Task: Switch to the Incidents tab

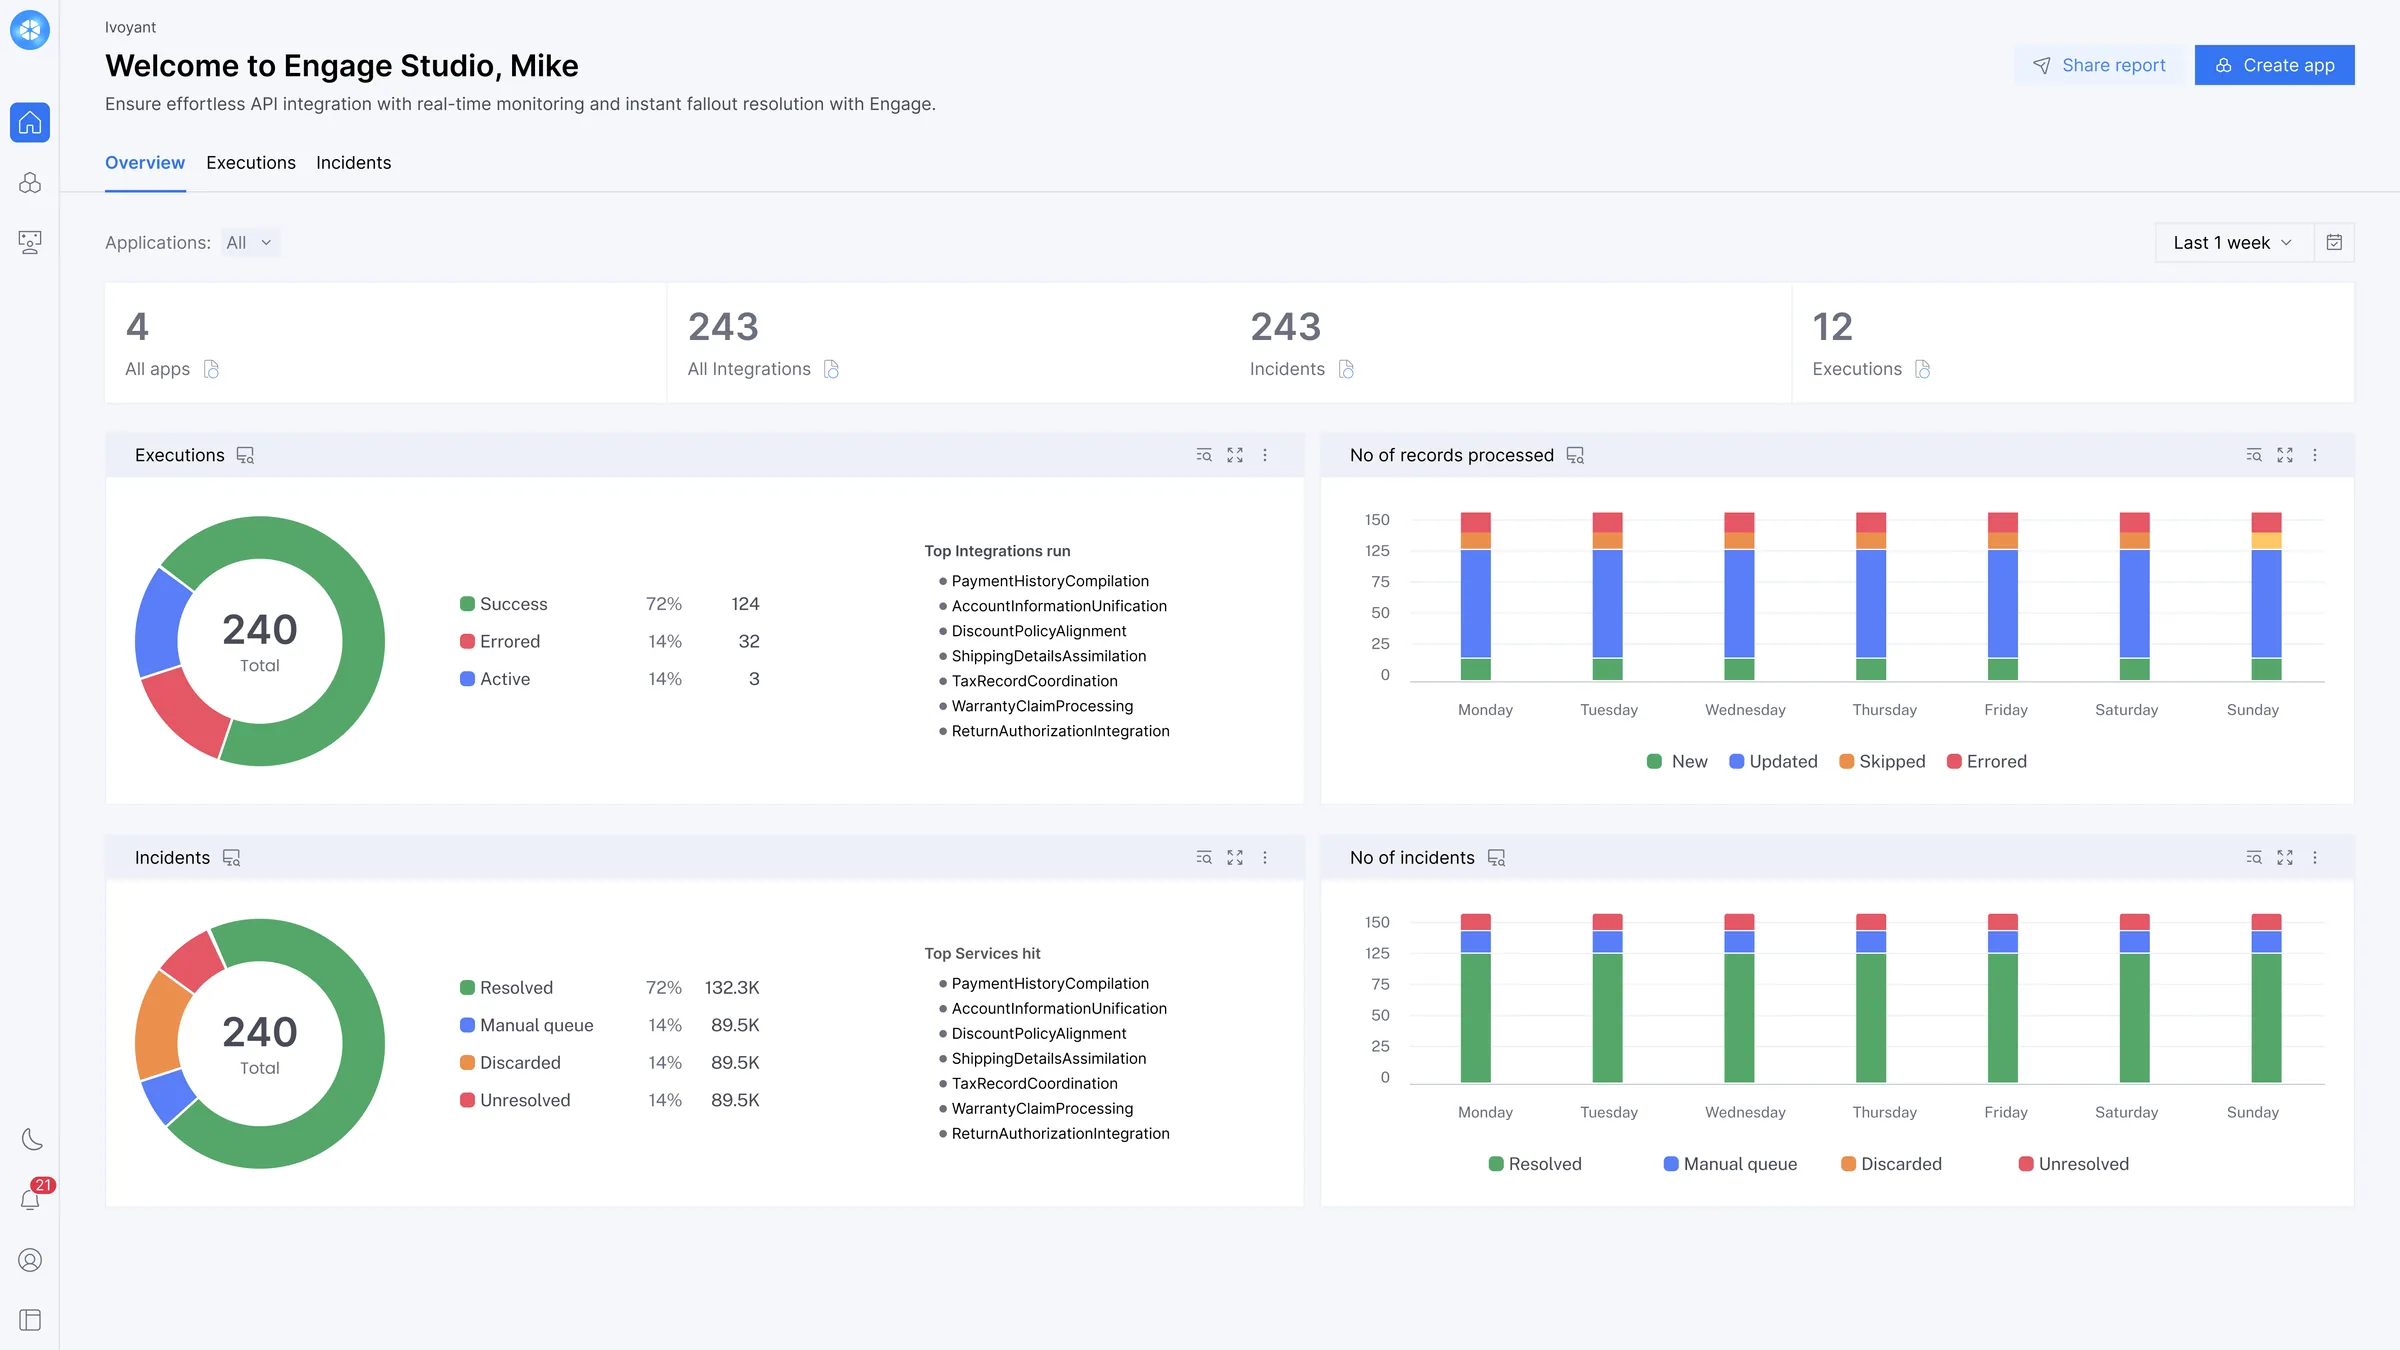Action: 353,163
